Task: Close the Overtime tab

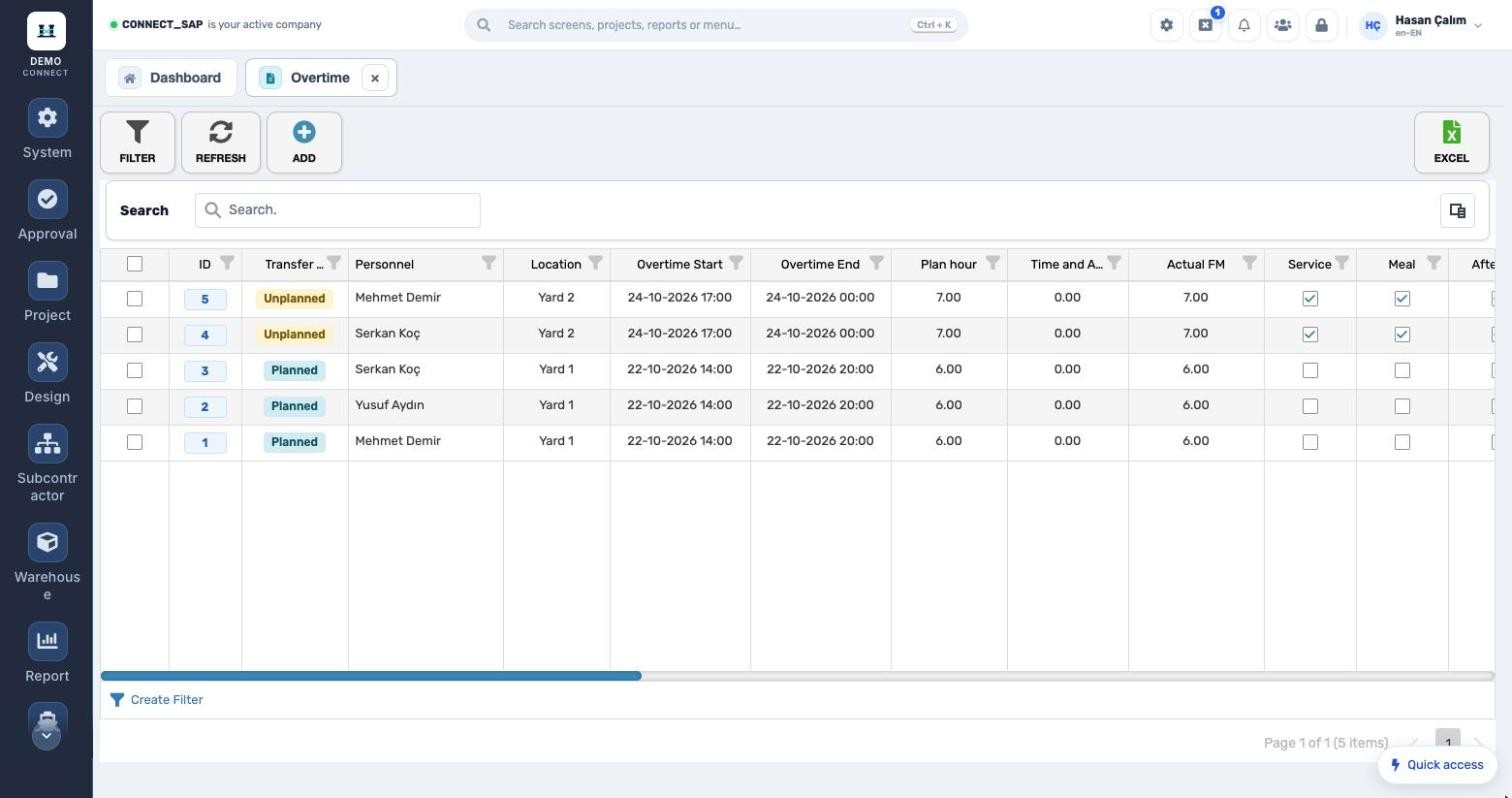Action: coord(375,78)
